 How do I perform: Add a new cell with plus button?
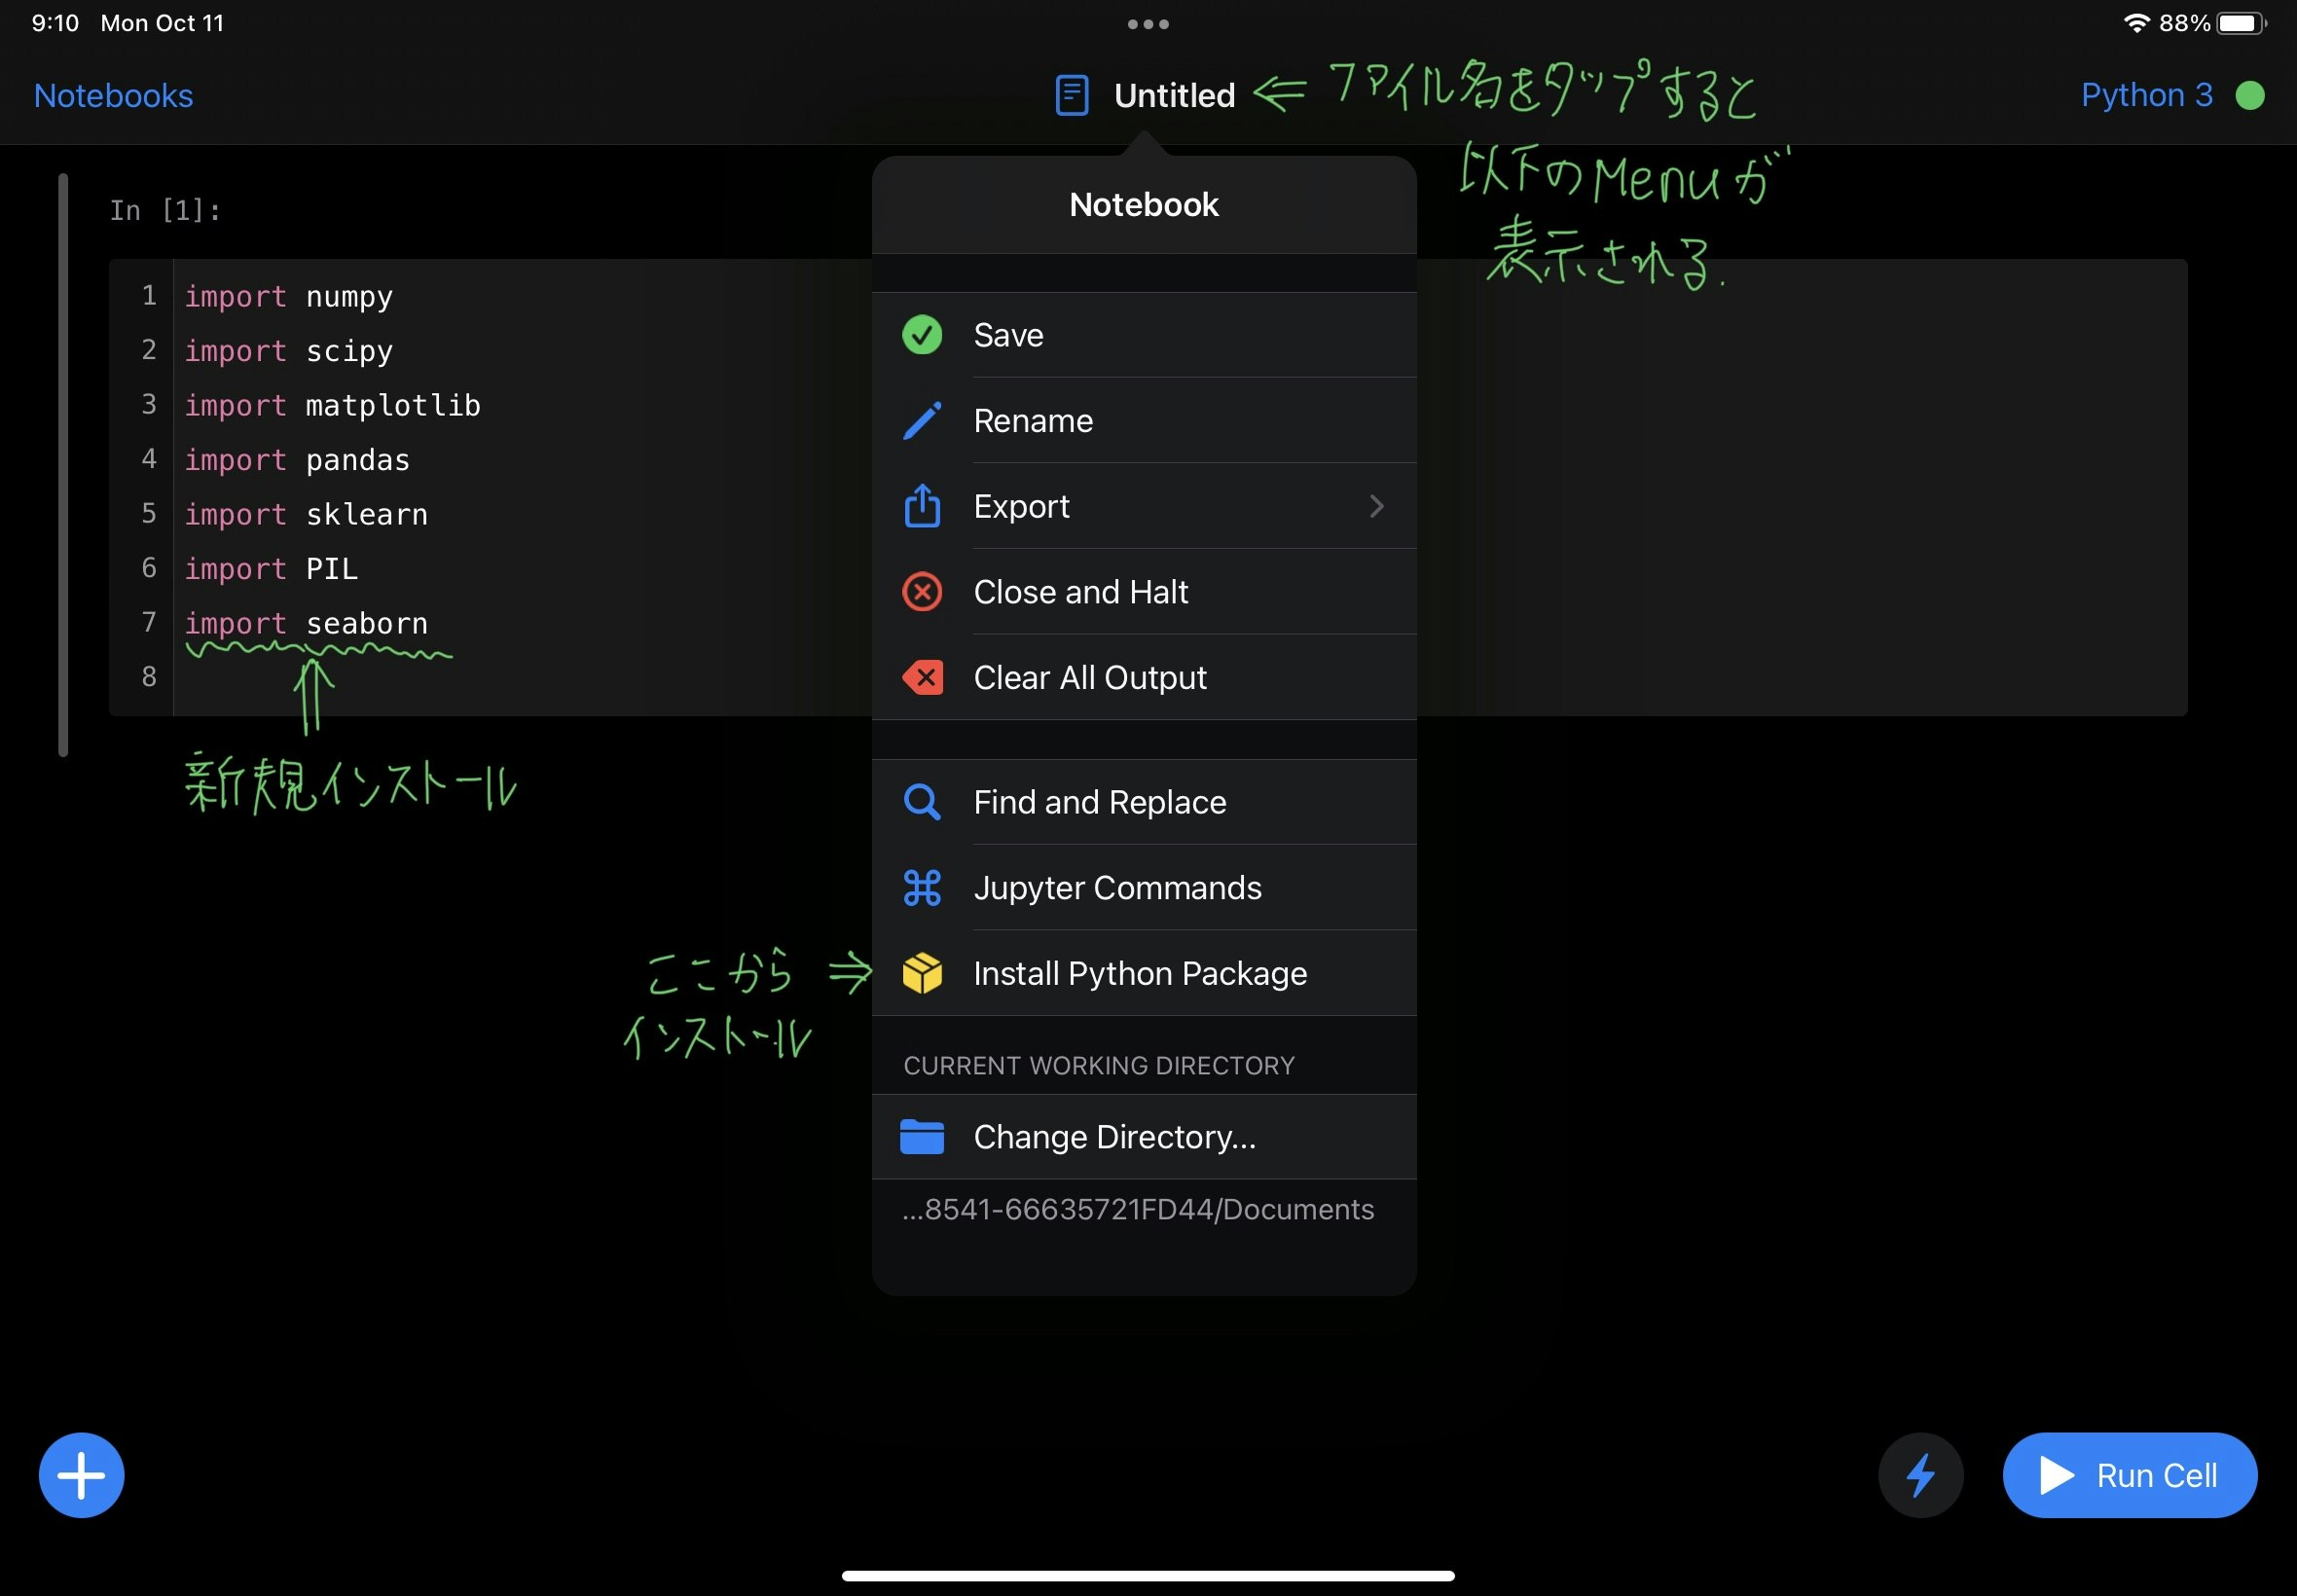point(81,1475)
